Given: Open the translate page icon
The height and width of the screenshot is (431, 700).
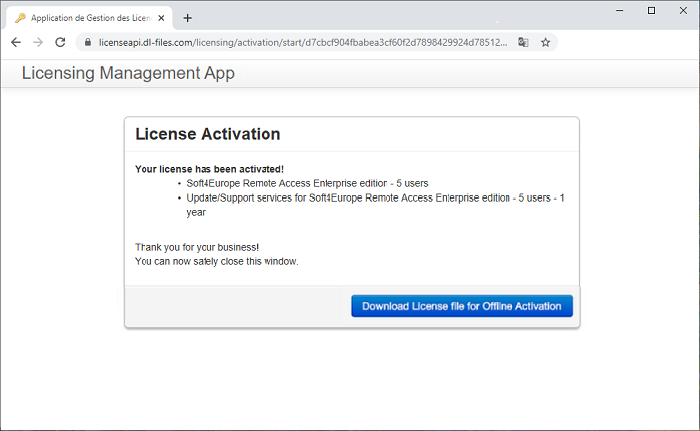Looking at the screenshot, I should 523,42.
